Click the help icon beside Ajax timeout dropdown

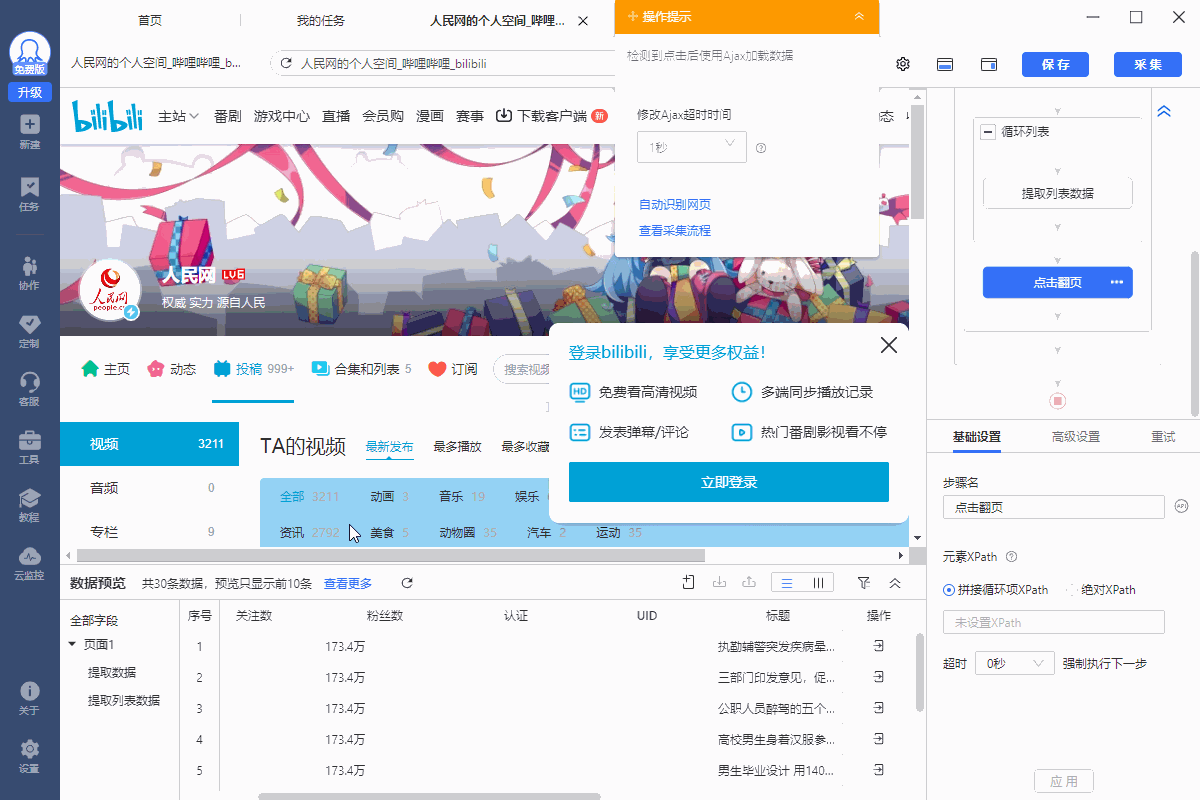(x=761, y=148)
